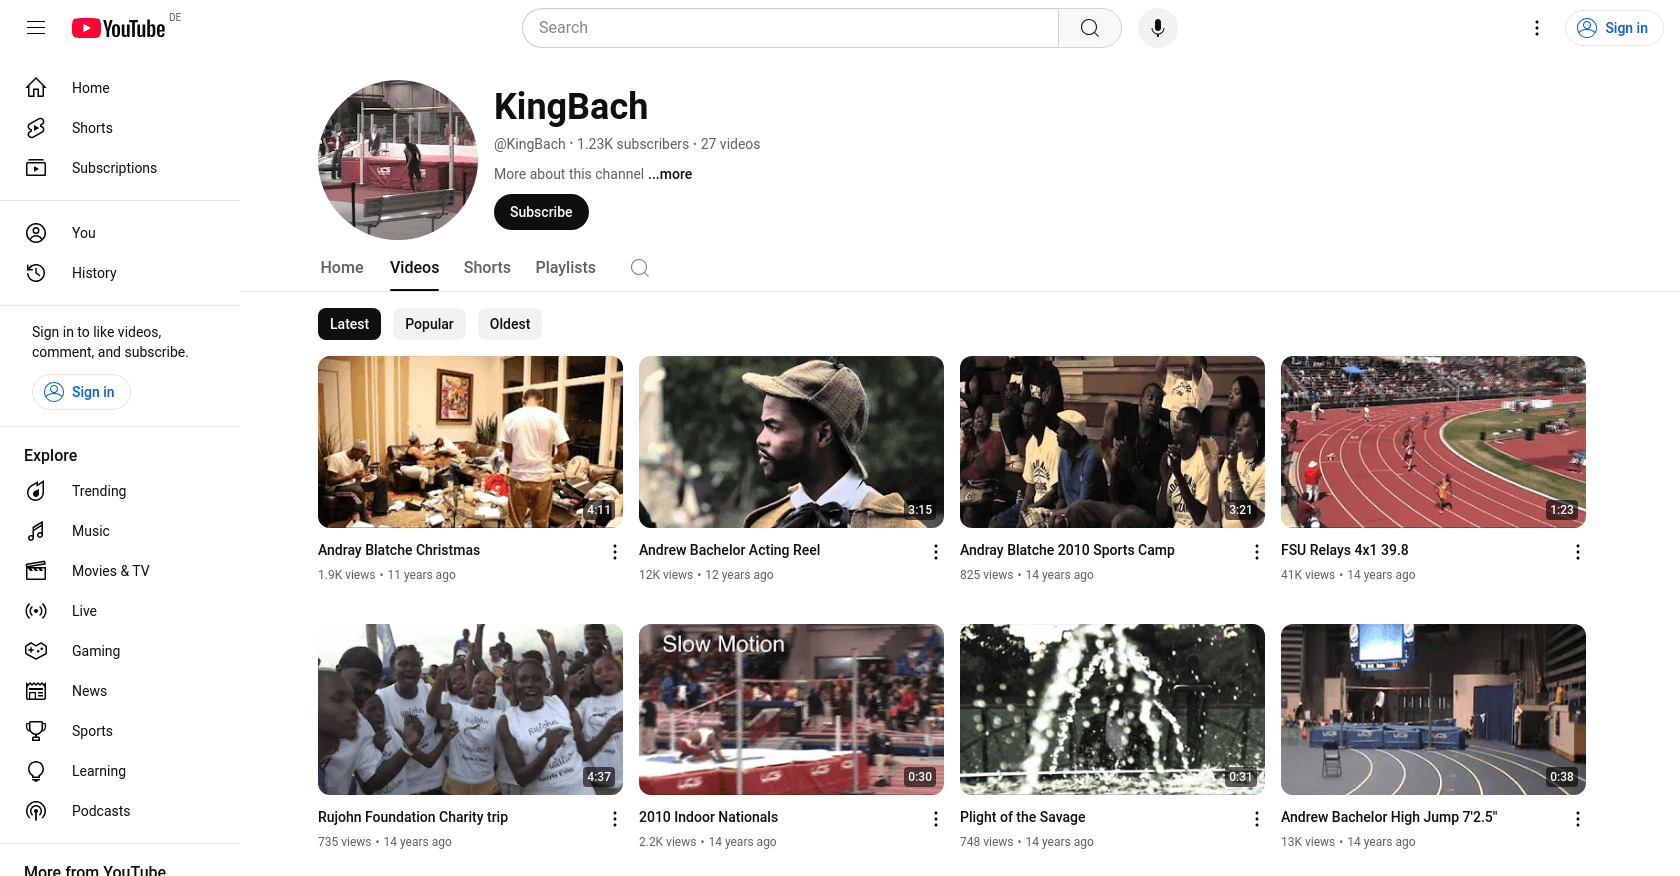
Task: Open the hamburger guide menu
Action: (x=36, y=28)
